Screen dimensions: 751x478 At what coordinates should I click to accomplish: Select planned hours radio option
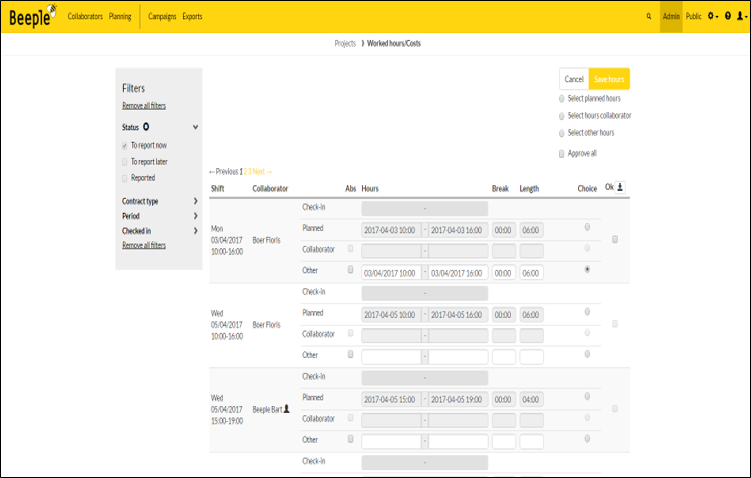coord(561,99)
